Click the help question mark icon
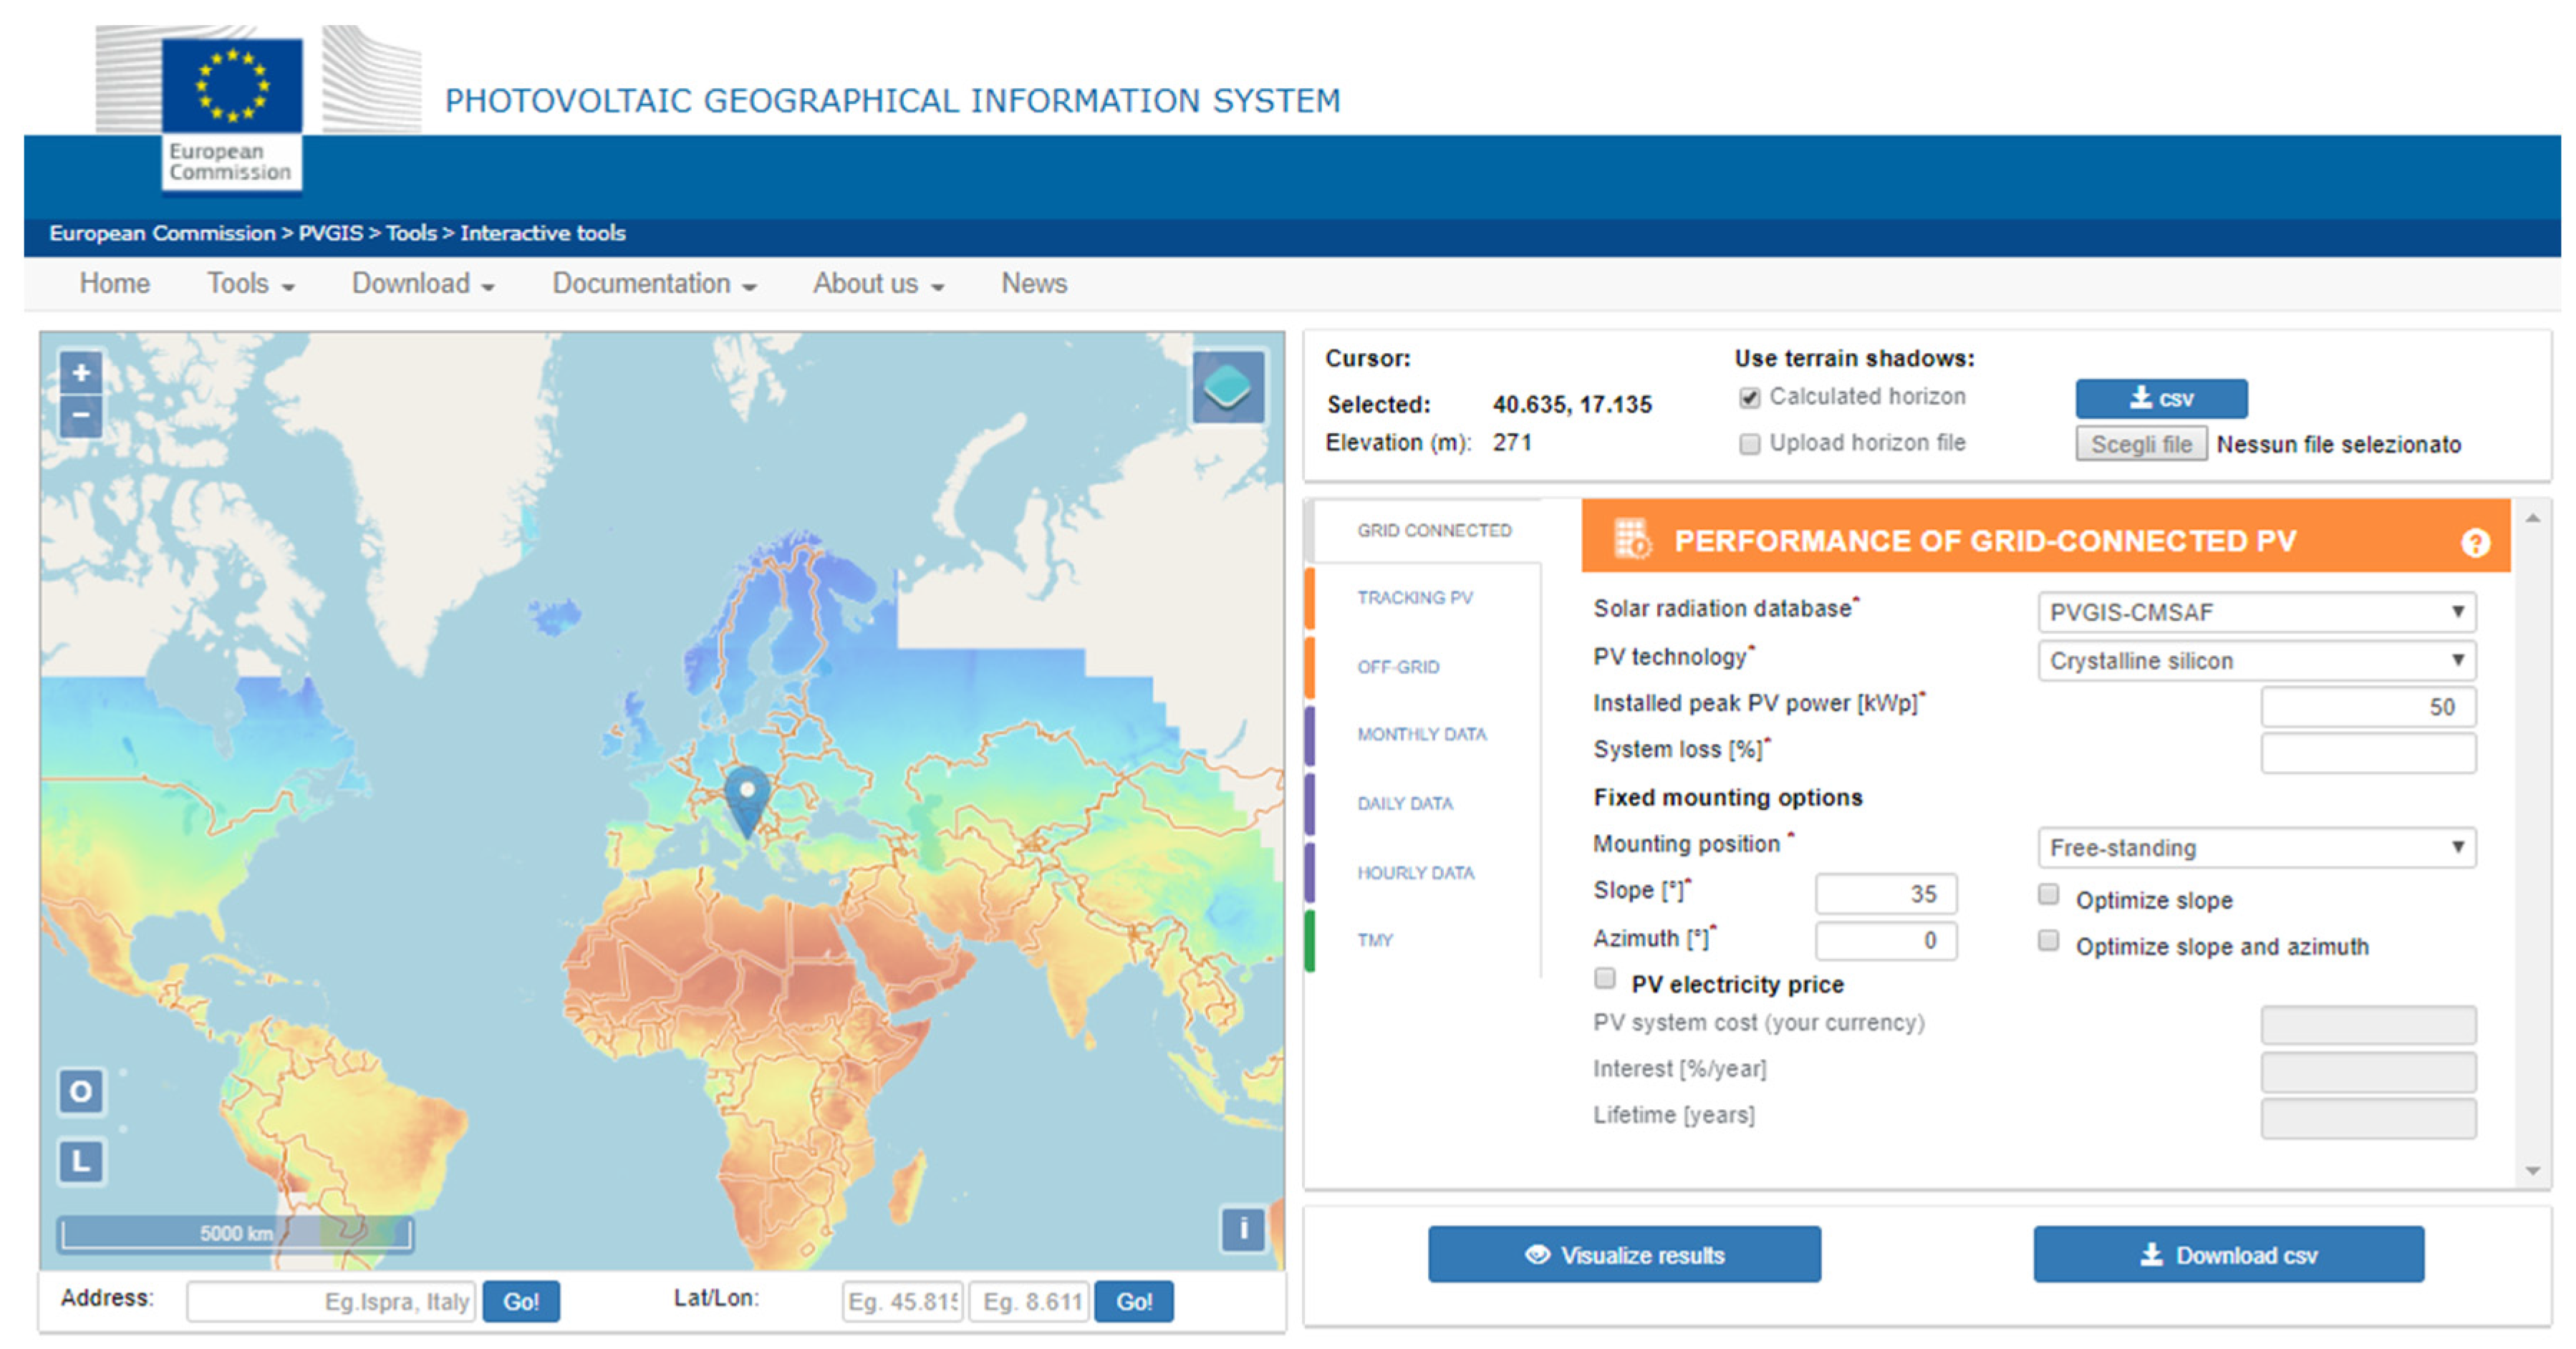The image size is (2576, 1349). (x=2475, y=543)
